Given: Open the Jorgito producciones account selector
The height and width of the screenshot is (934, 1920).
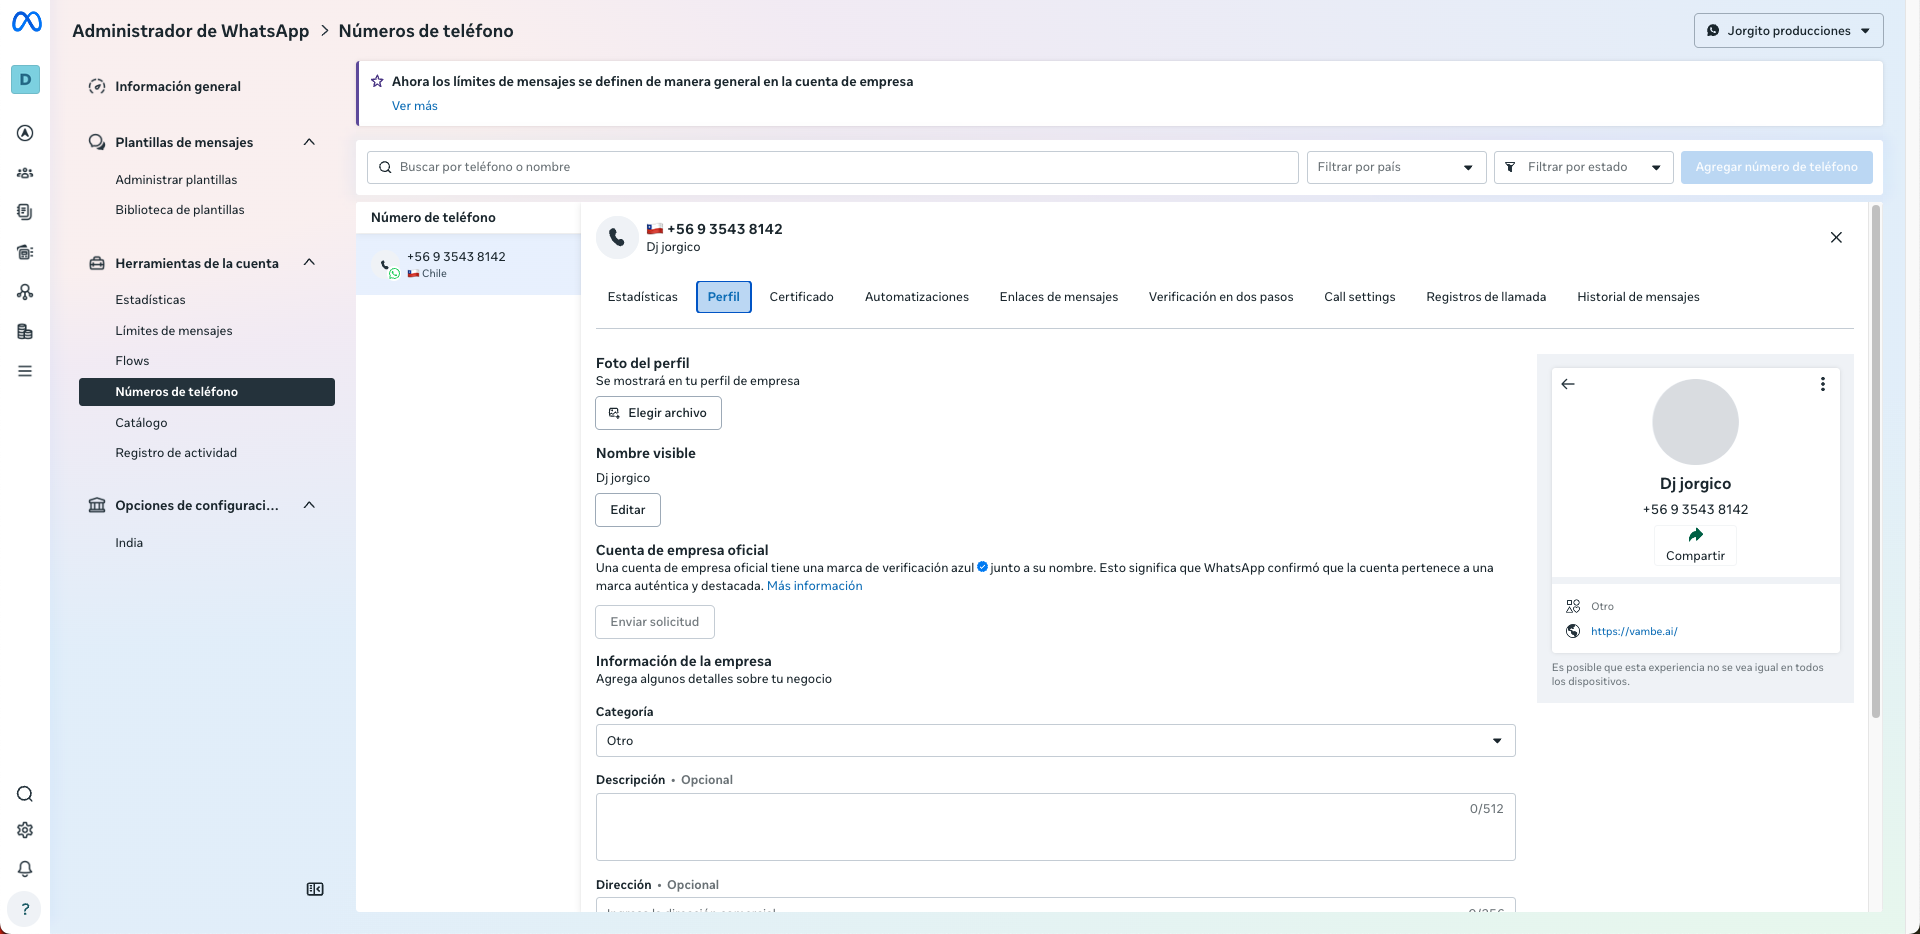Looking at the screenshot, I should coord(1788,31).
